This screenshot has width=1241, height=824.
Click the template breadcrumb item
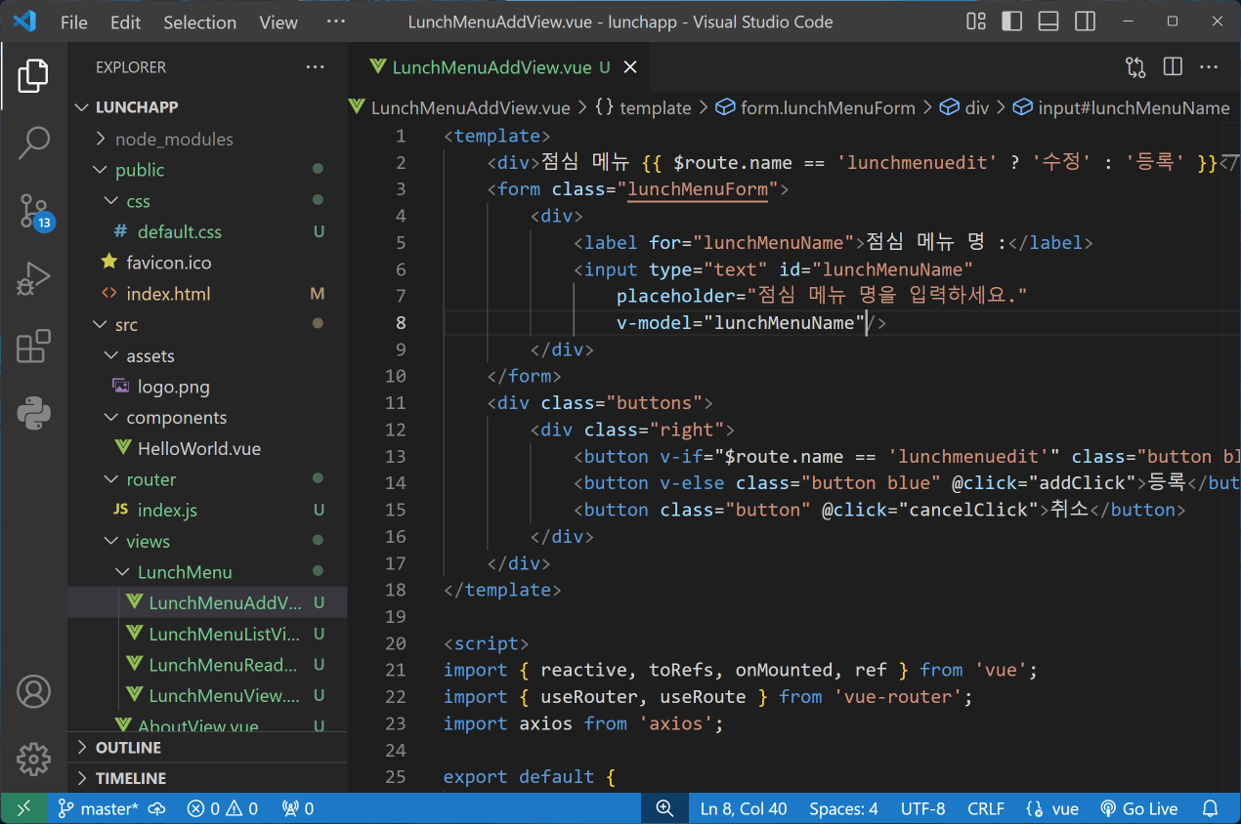tap(643, 108)
